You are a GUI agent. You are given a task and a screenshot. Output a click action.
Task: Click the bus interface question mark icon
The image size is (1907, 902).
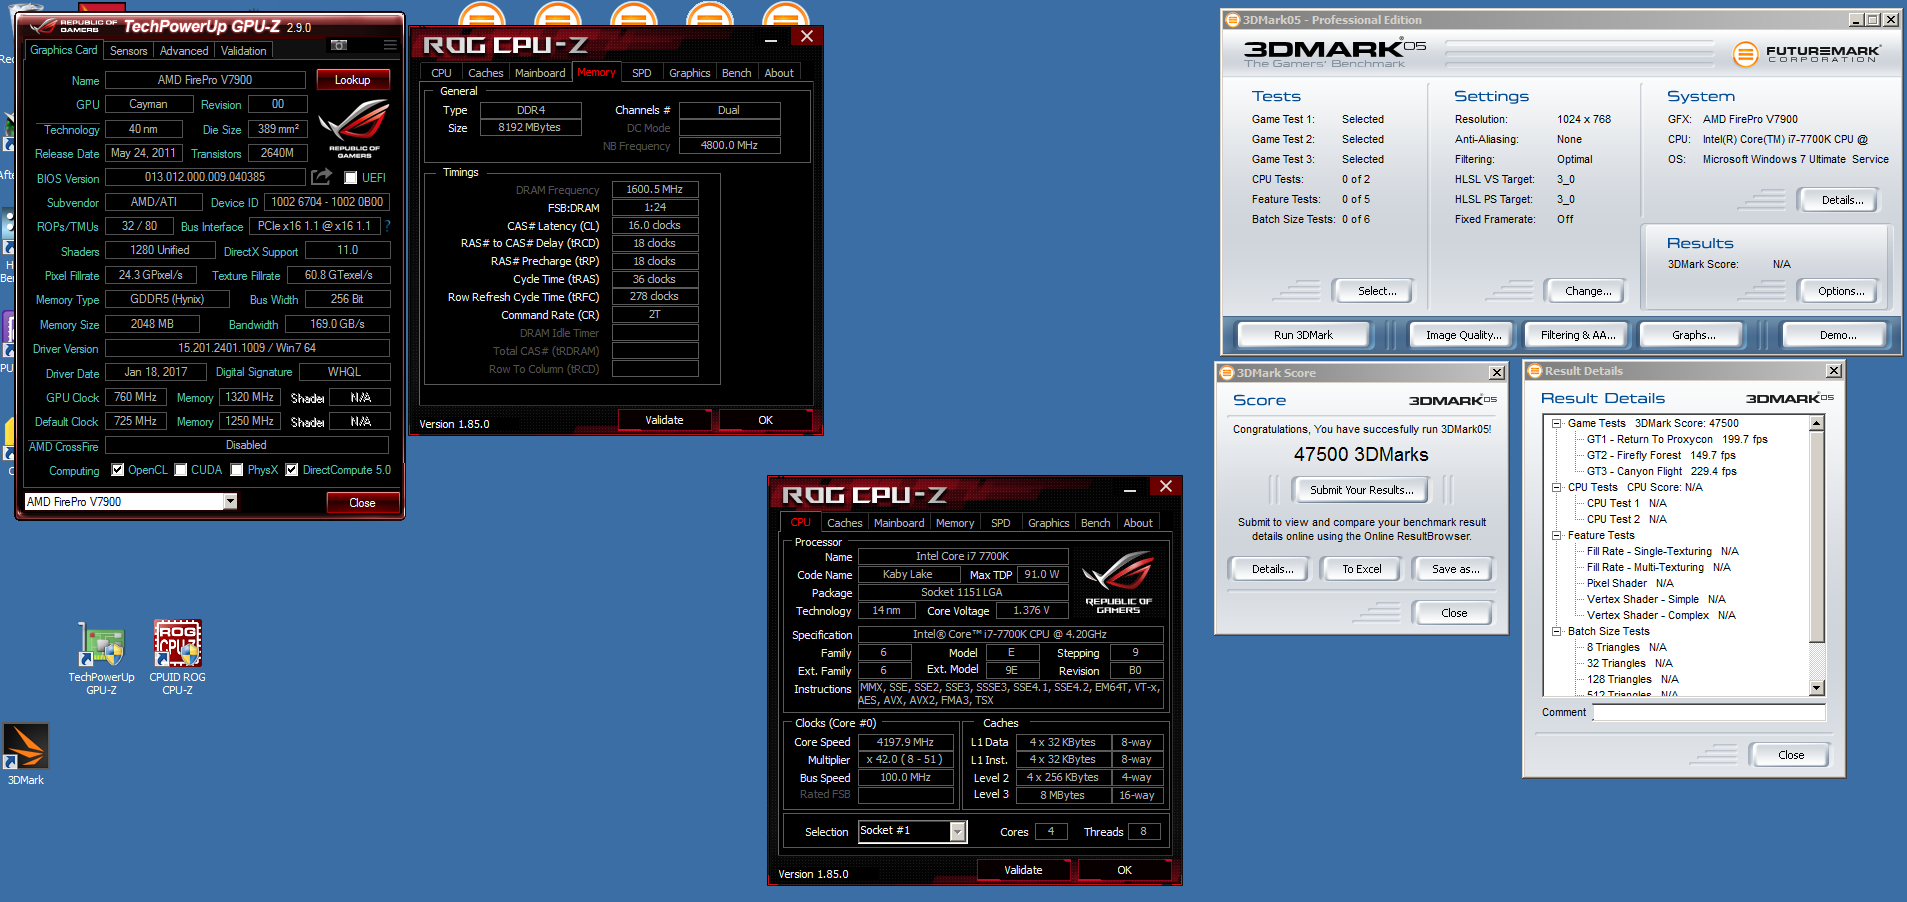click(x=388, y=226)
